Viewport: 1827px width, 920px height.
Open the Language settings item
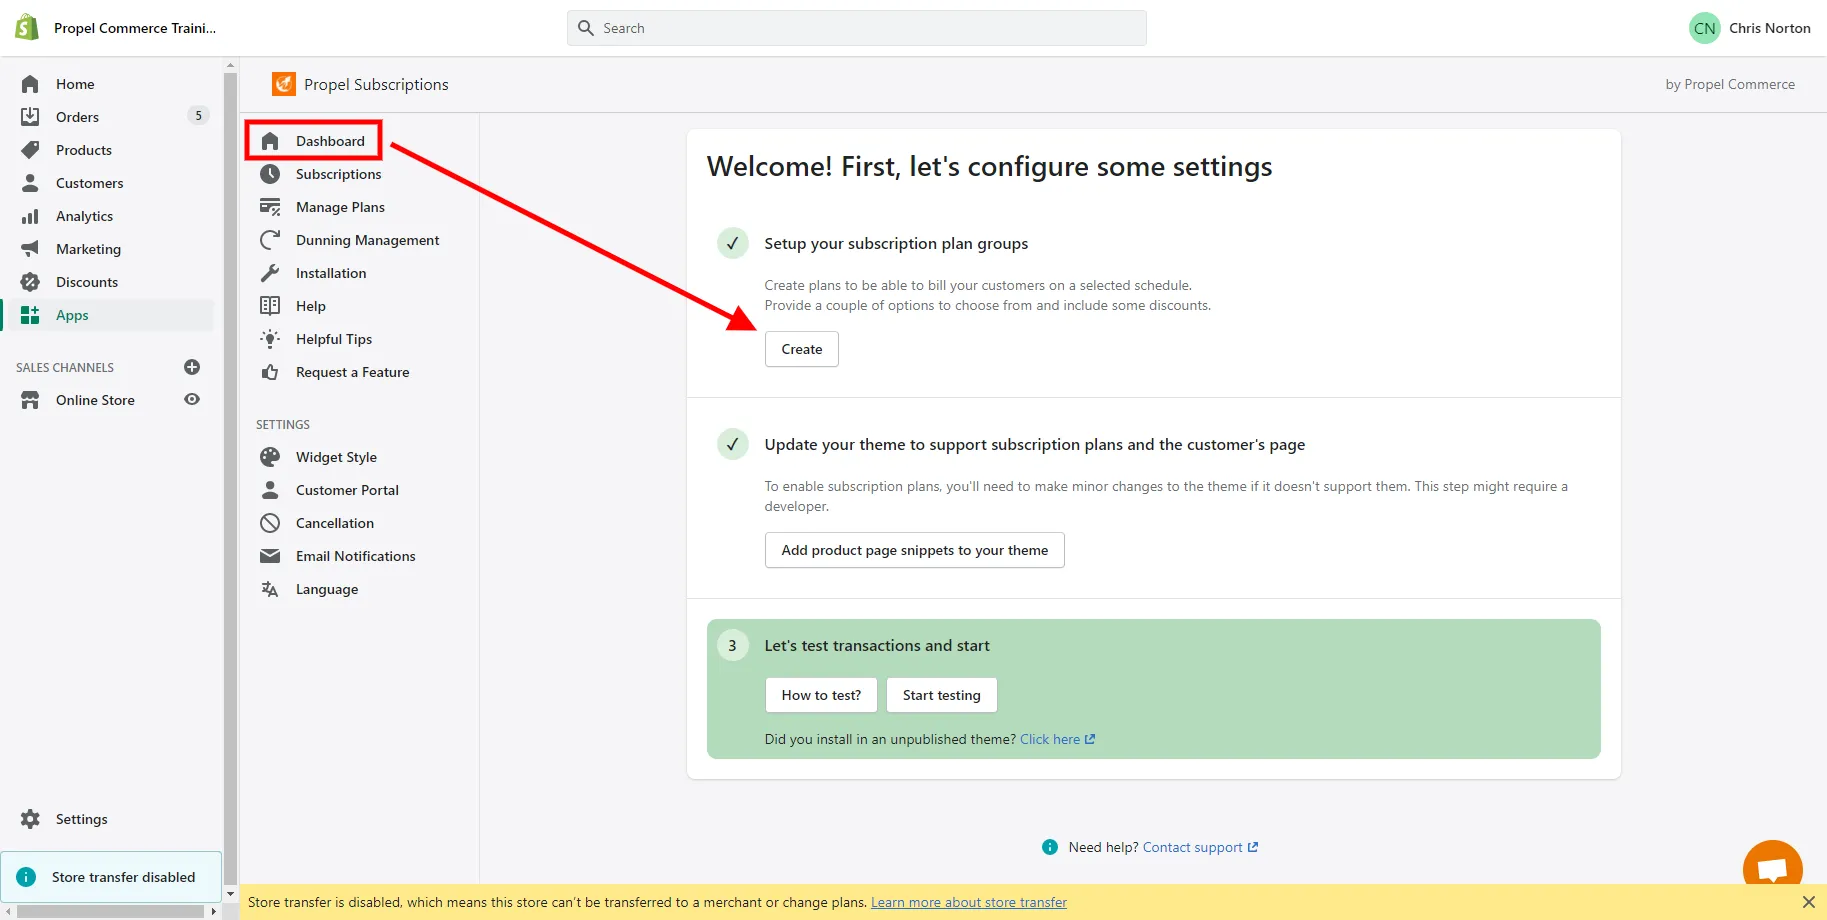(327, 589)
